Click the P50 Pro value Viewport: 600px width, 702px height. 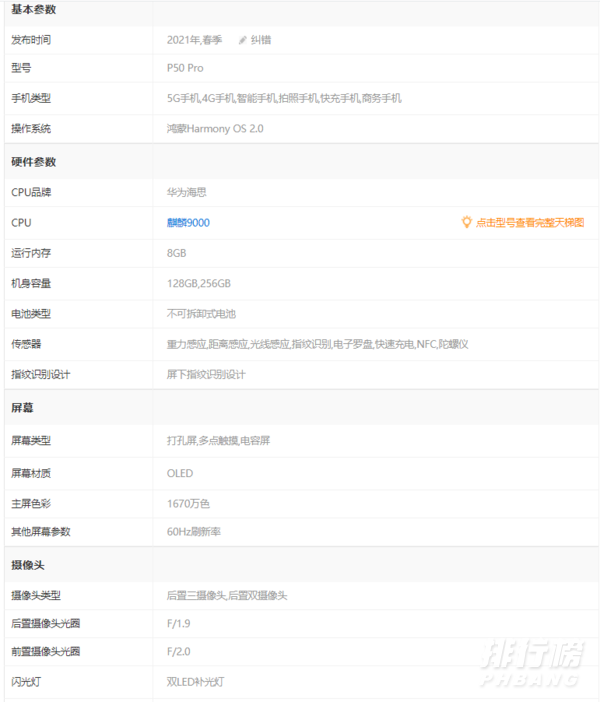(x=185, y=68)
